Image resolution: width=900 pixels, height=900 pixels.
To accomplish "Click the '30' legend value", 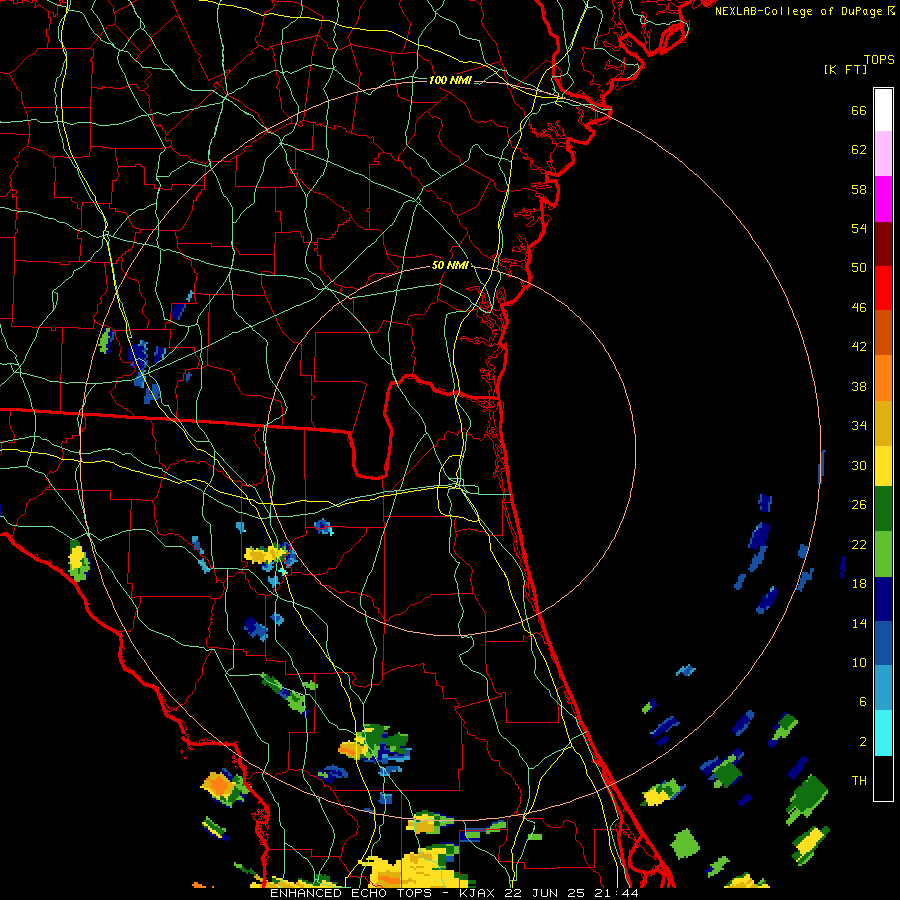I will tap(859, 465).
